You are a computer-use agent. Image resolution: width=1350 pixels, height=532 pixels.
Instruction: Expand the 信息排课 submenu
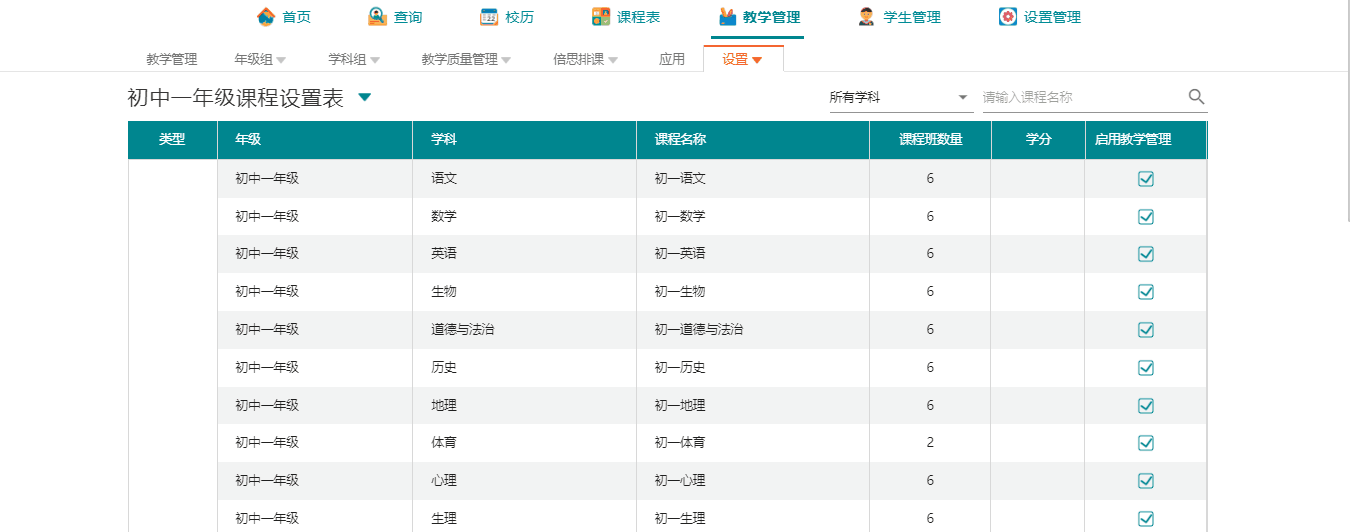585,59
